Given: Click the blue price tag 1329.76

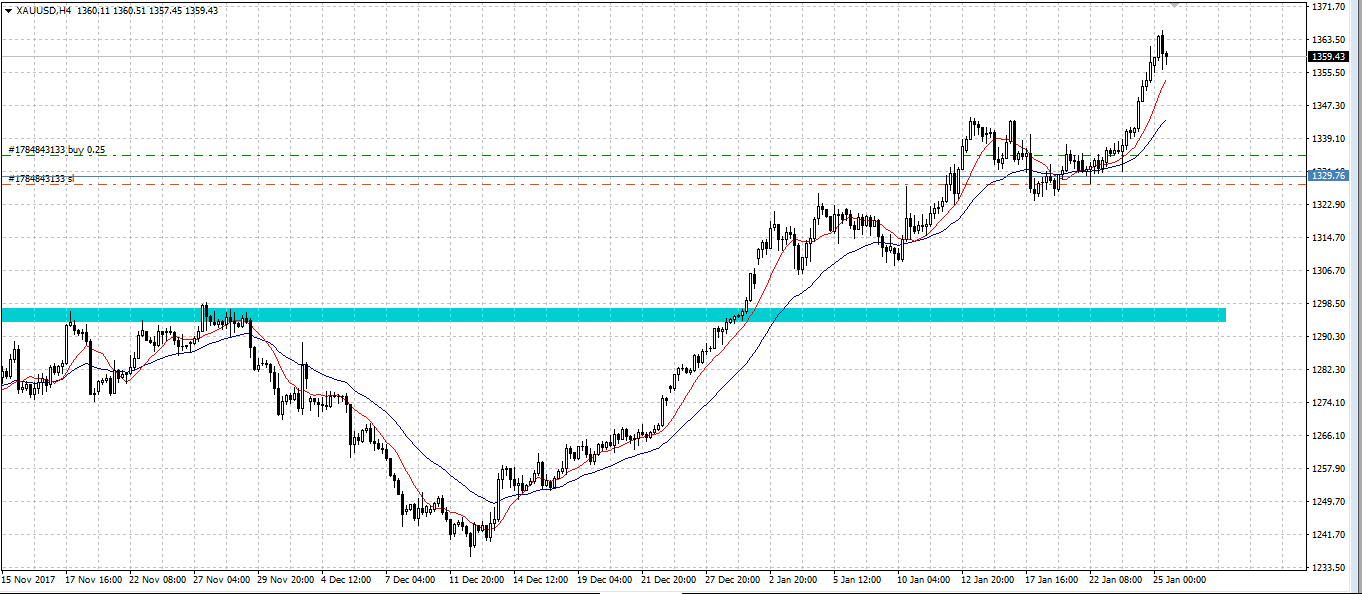Looking at the screenshot, I should click(1328, 176).
